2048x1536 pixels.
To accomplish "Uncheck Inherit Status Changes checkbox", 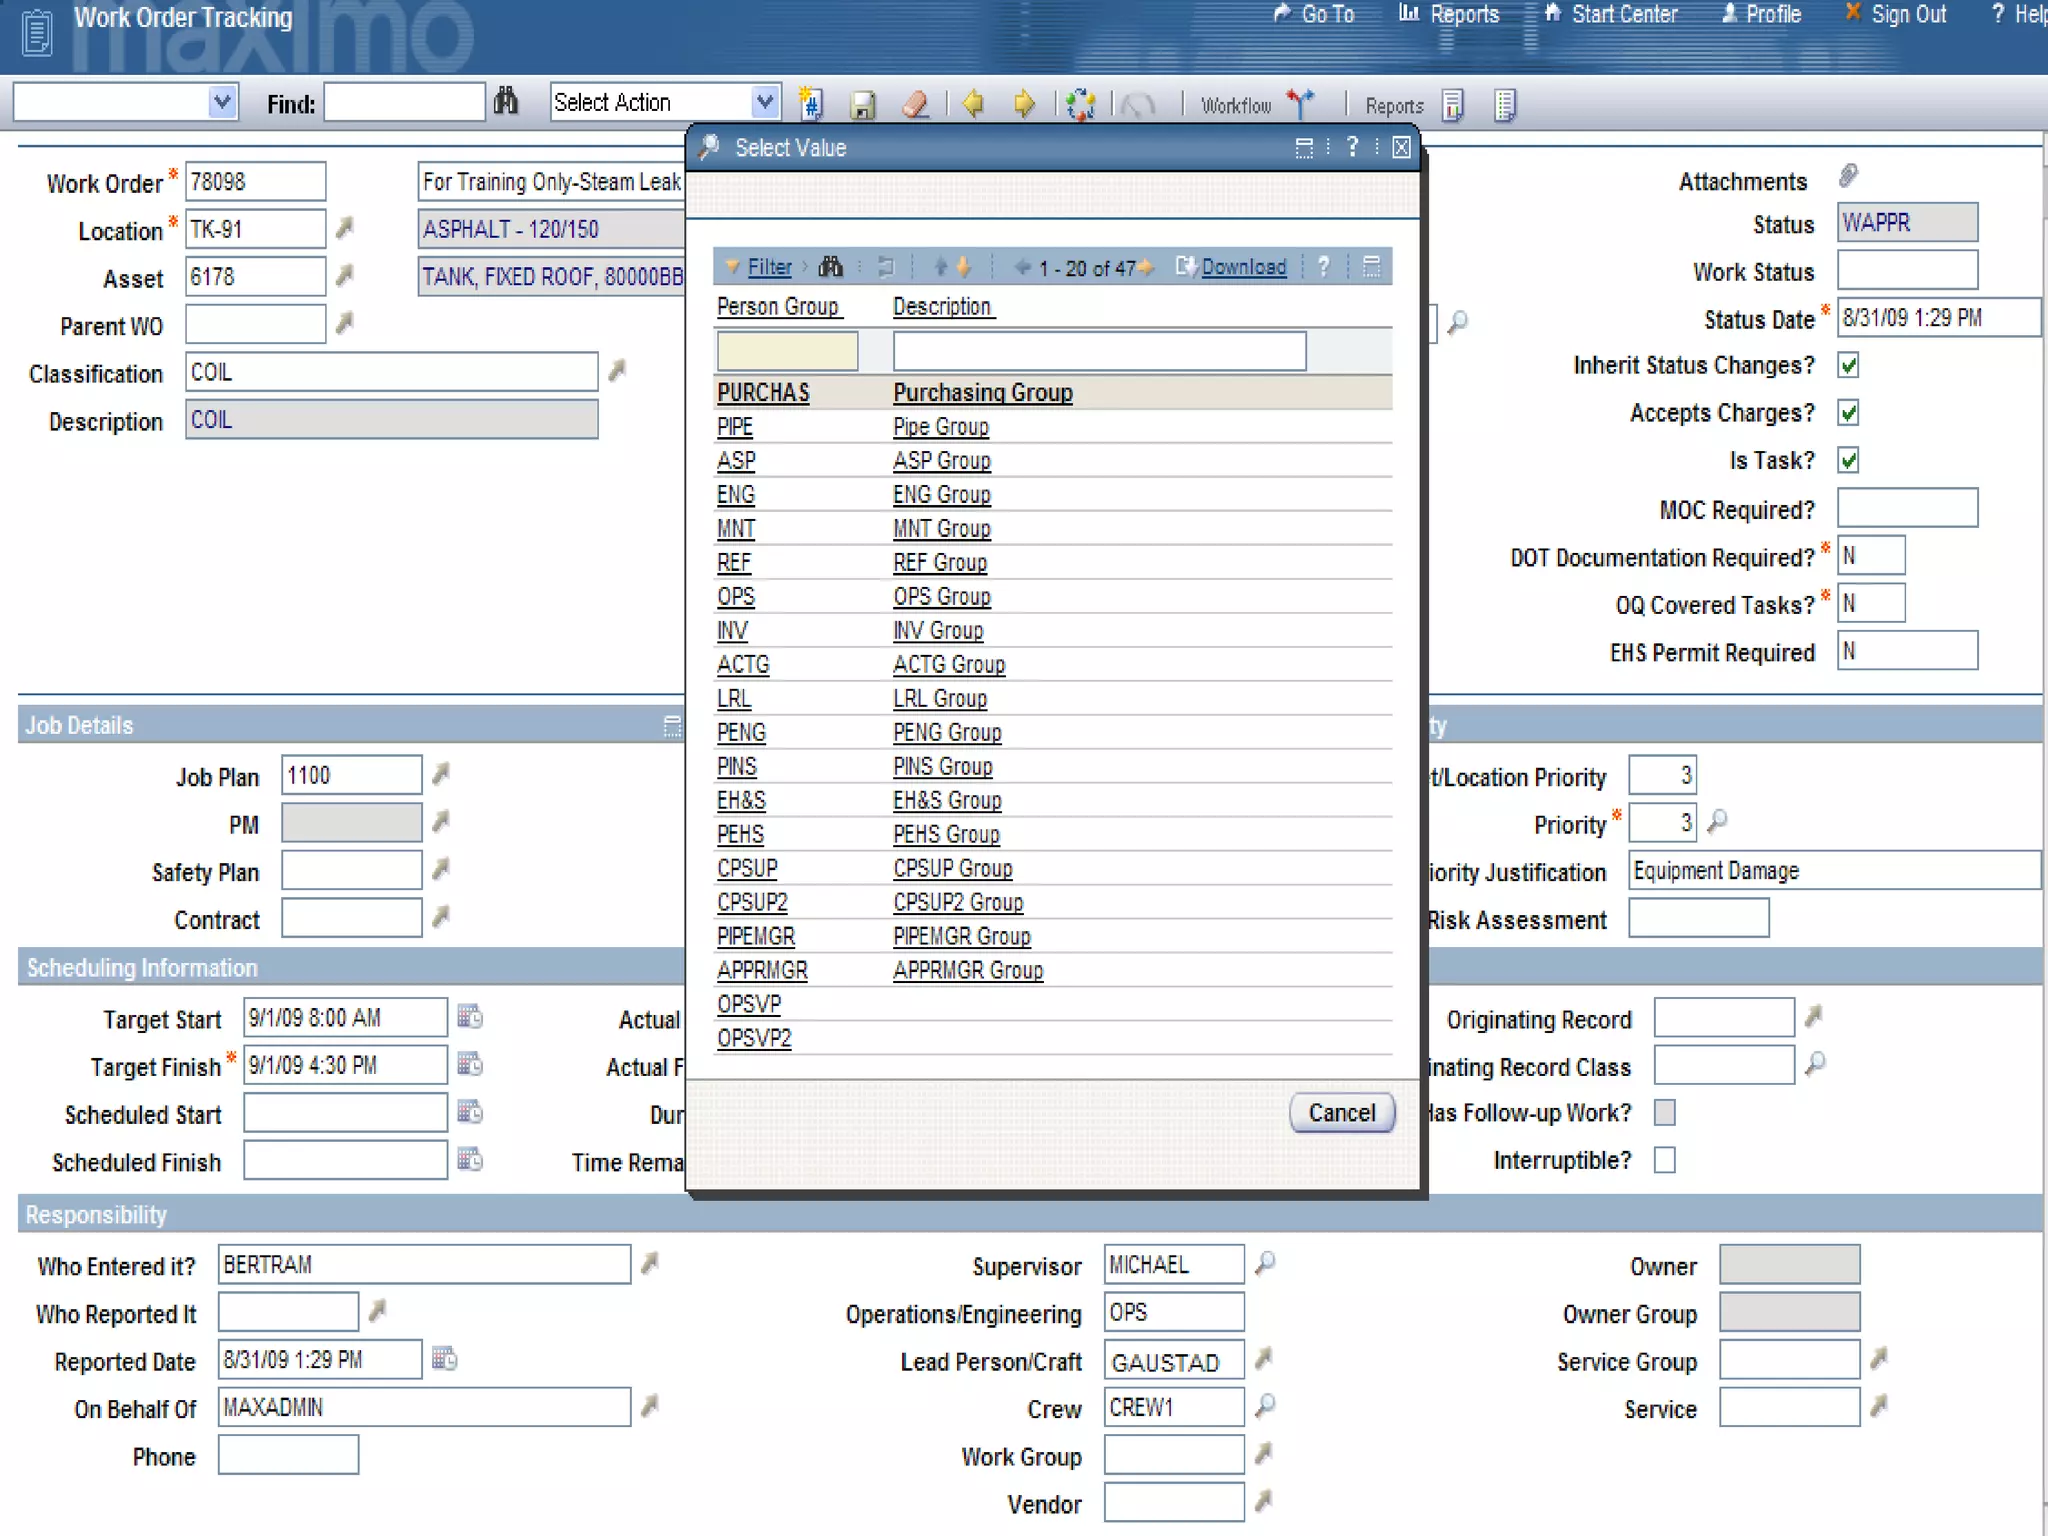I will click(1848, 366).
